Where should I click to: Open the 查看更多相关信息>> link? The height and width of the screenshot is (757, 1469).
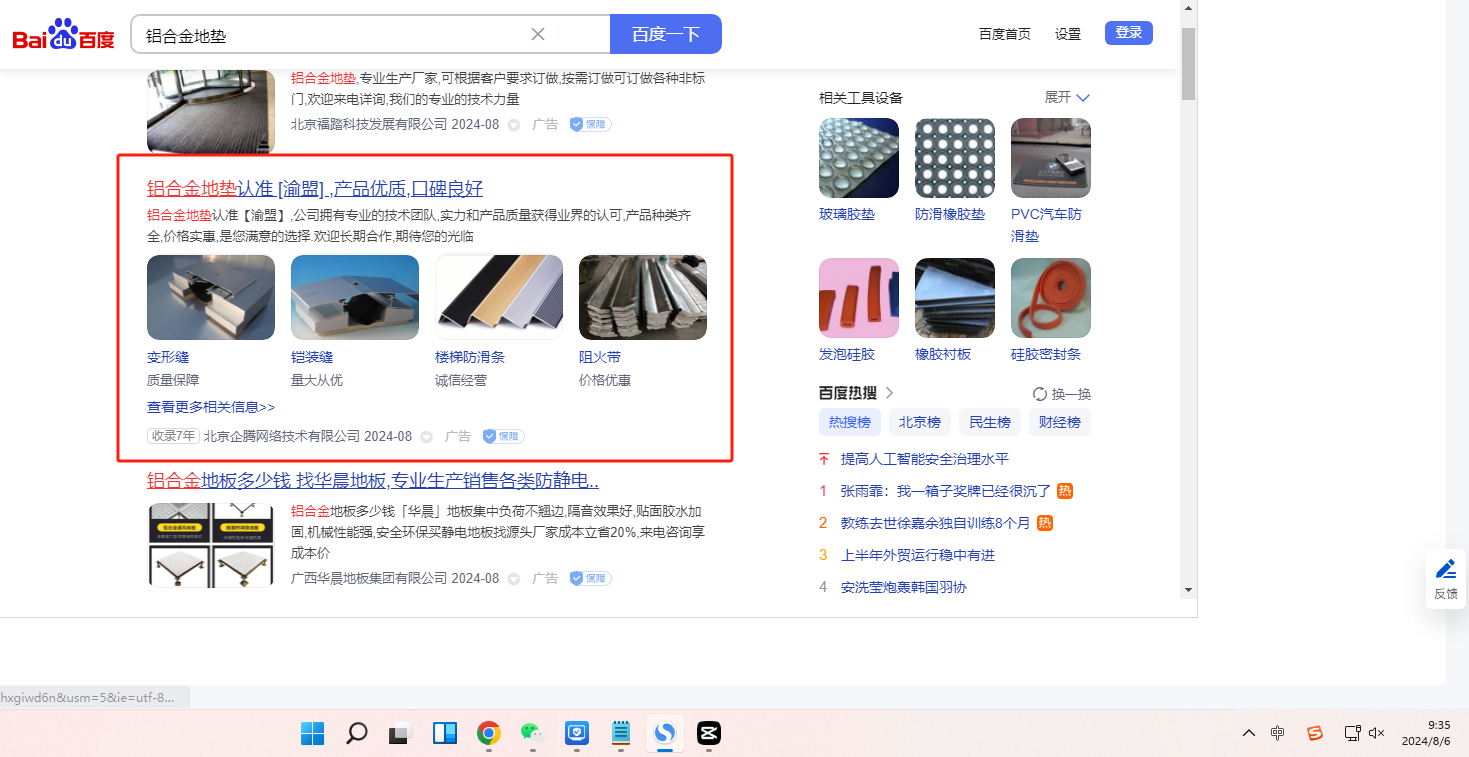pyautogui.click(x=211, y=407)
